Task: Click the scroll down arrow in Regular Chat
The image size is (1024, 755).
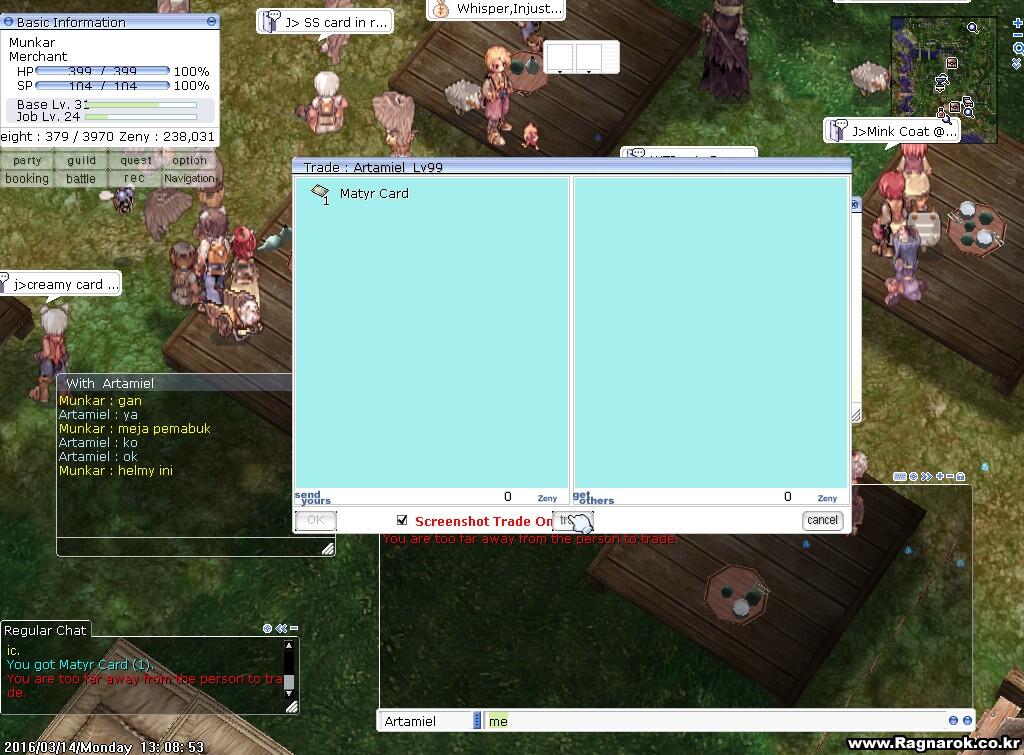Action: pos(289,693)
